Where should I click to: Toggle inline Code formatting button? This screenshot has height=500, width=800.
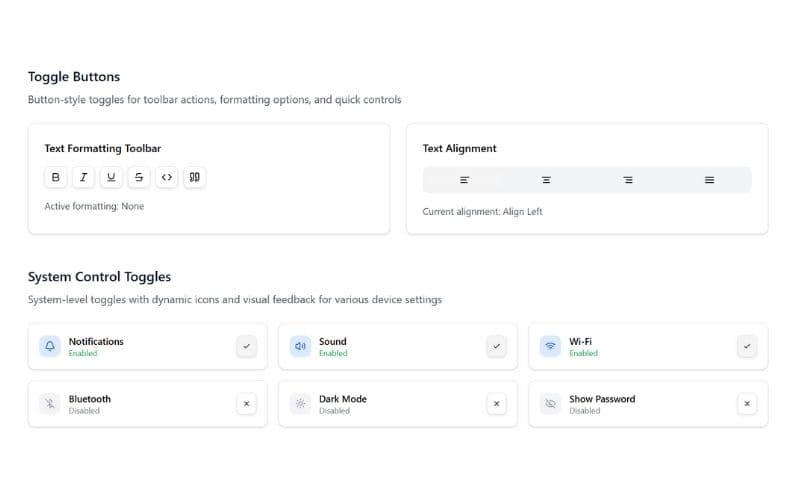point(167,177)
